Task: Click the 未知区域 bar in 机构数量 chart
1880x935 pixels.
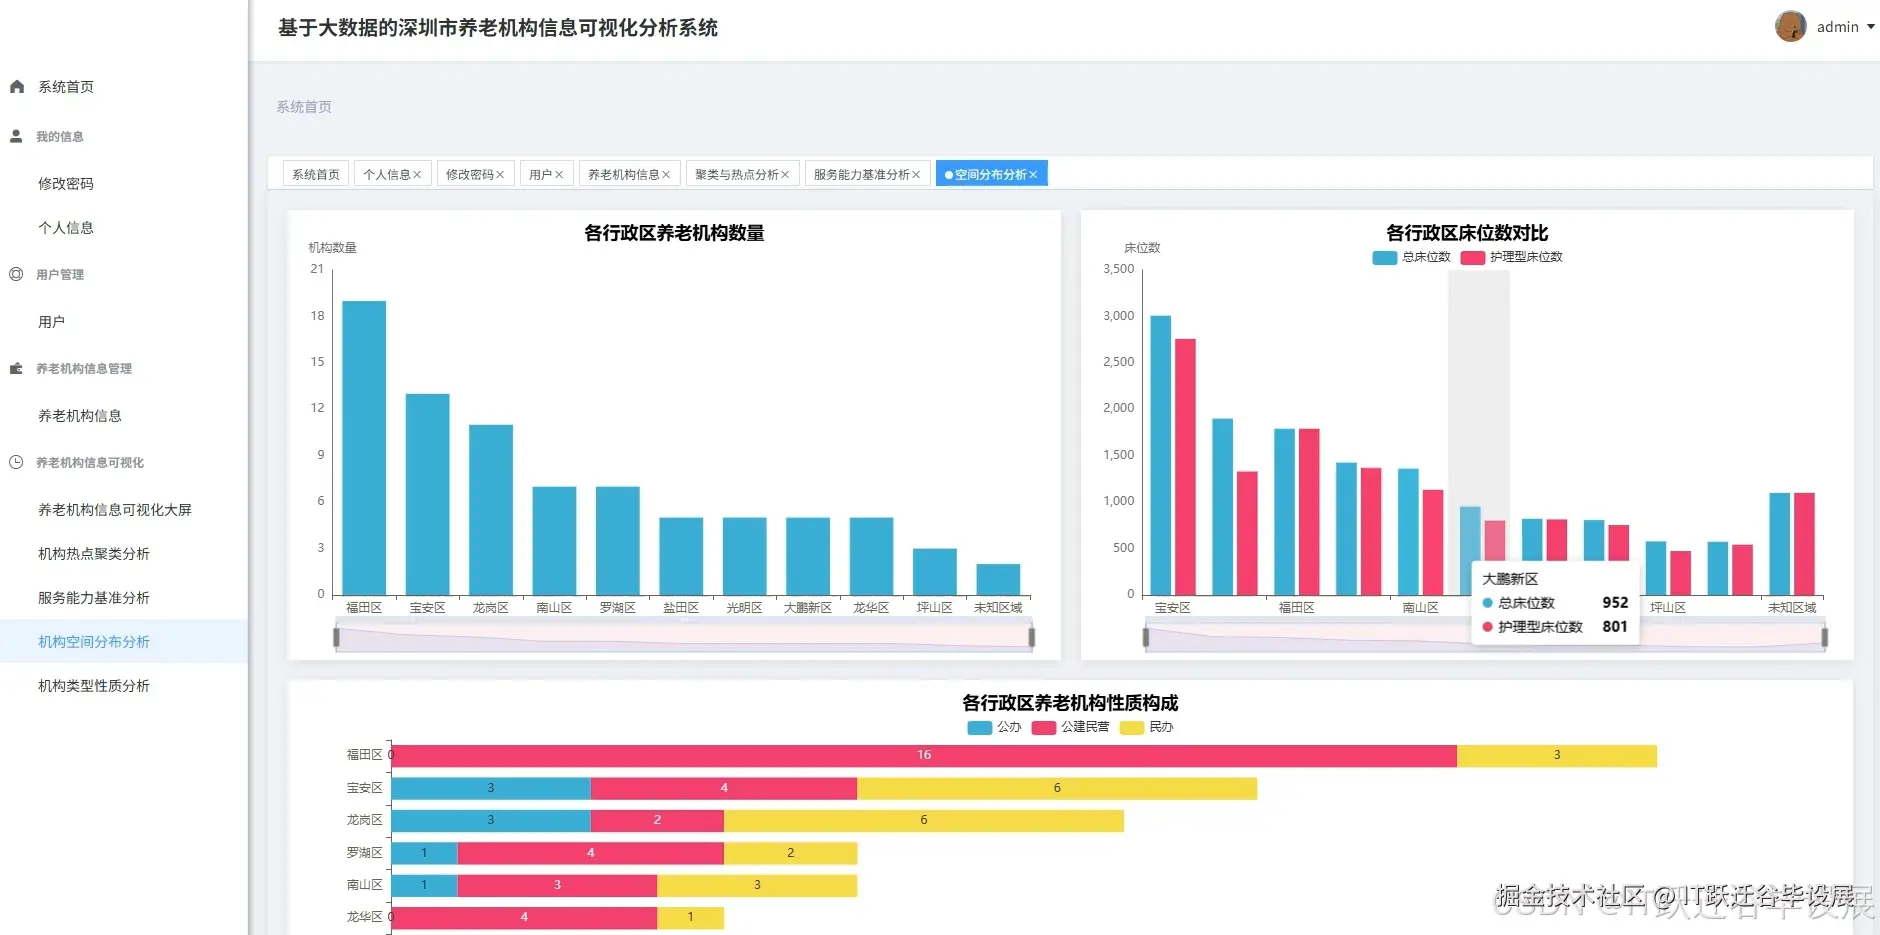Action: click(x=998, y=580)
